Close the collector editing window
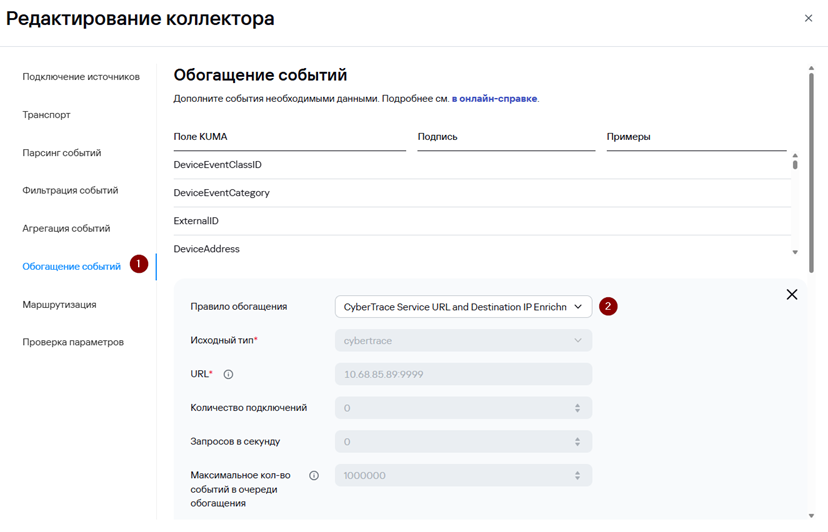The width and height of the screenshot is (828, 532). click(x=808, y=18)
